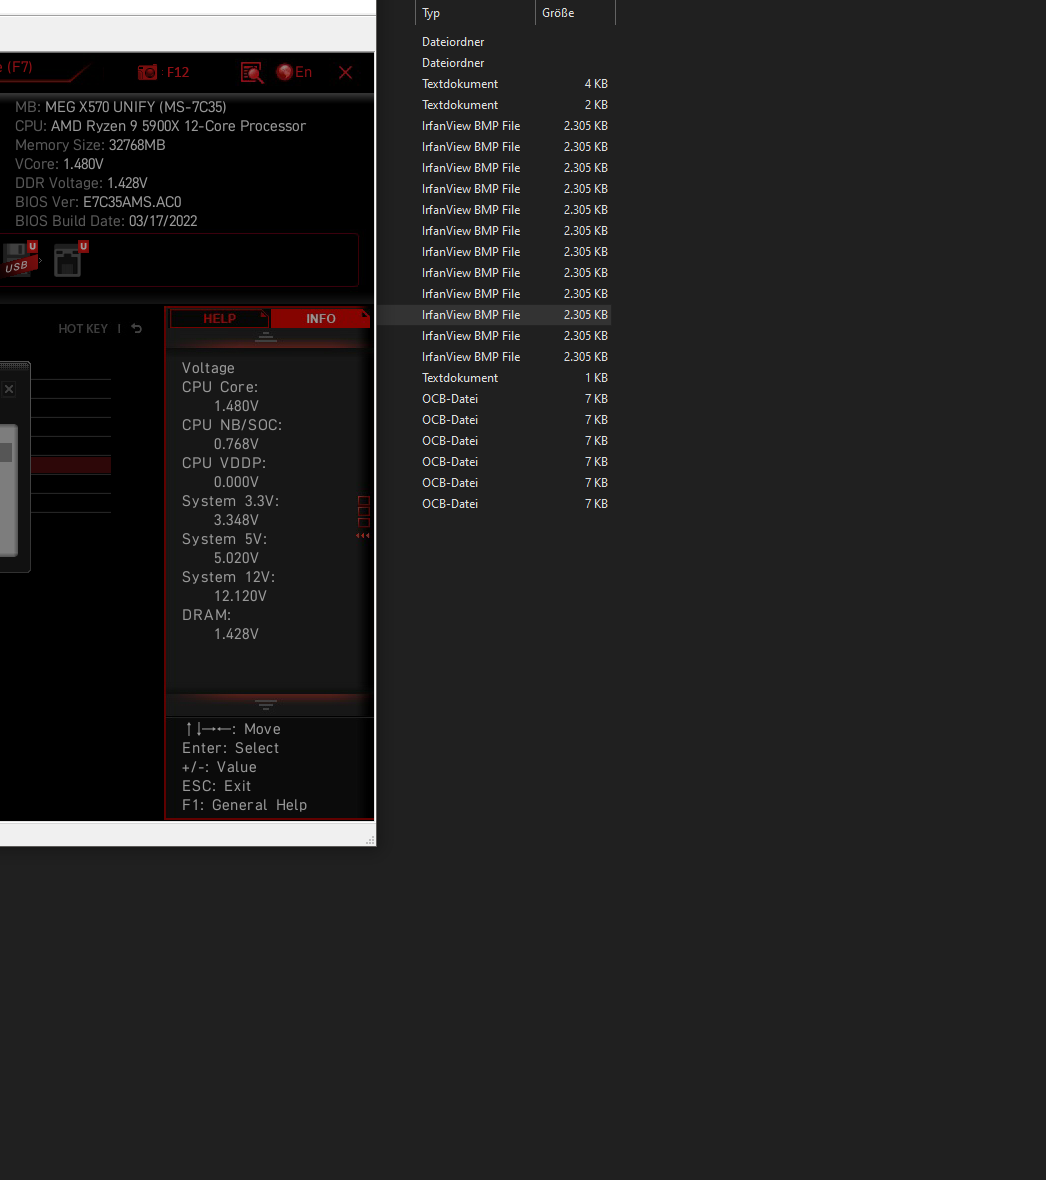1046x1180 pixels.
Task: Click the CPU Core: label in INFO panel
Action: pyautogui.click(x=220, y=387)
